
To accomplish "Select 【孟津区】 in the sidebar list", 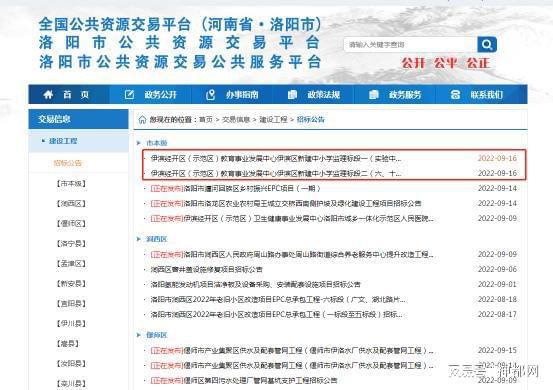I will (71, 264).
